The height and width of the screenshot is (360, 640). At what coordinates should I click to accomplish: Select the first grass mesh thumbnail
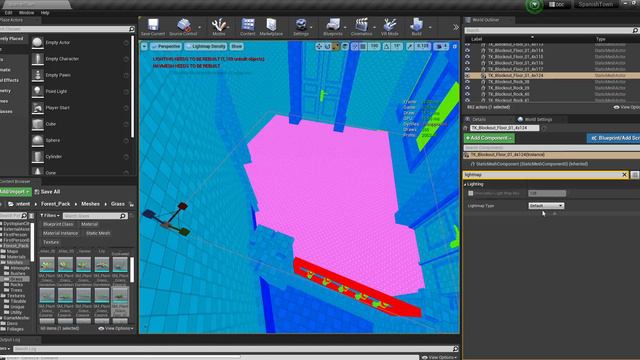(47, 265)
